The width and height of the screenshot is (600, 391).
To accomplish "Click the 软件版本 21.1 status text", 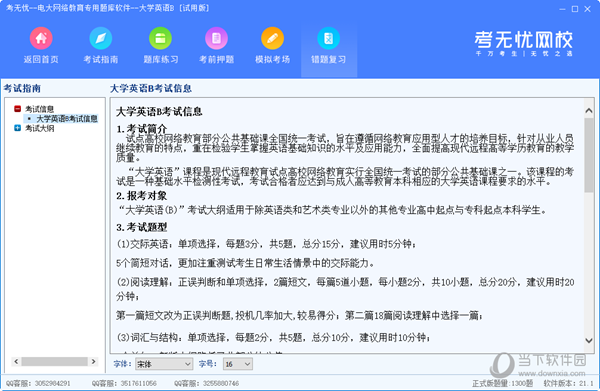I will pyautogui.click(x=569, y=383).
